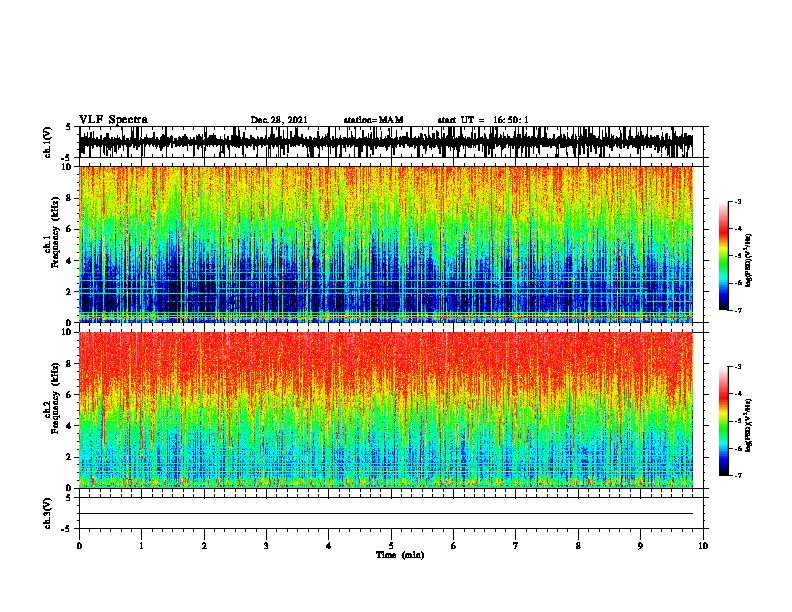Click the ch.3(V) axis label
Viewport: 792px width, 612px height.
pyautogui.click(x=47, y=513)
